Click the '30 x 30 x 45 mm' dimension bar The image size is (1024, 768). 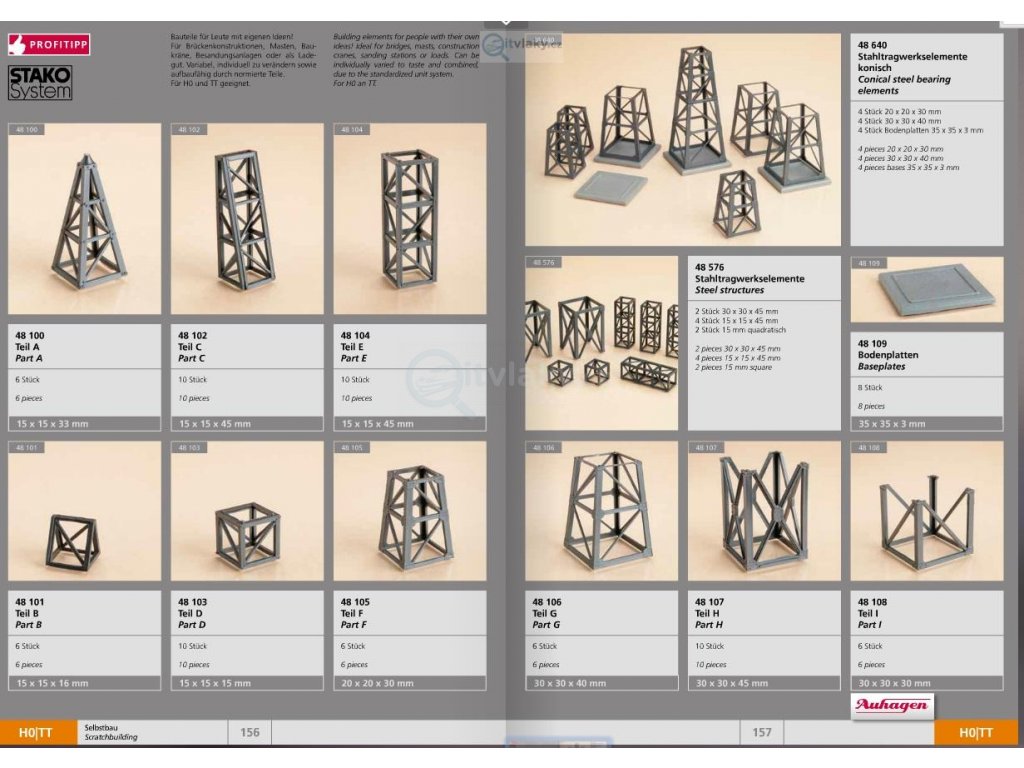coord(764,683)
